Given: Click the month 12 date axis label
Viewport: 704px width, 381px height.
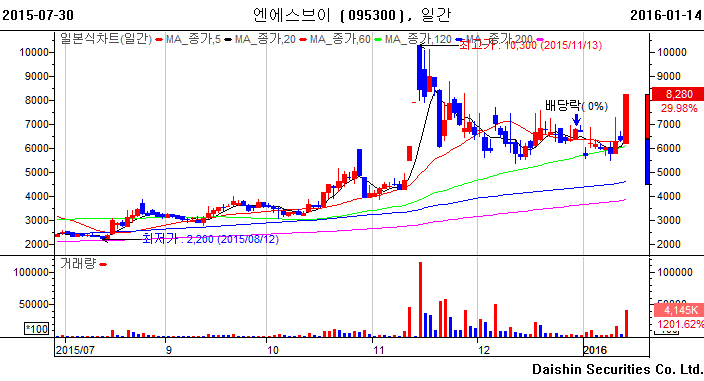Looking at the screenshot, I should point(484,350).
